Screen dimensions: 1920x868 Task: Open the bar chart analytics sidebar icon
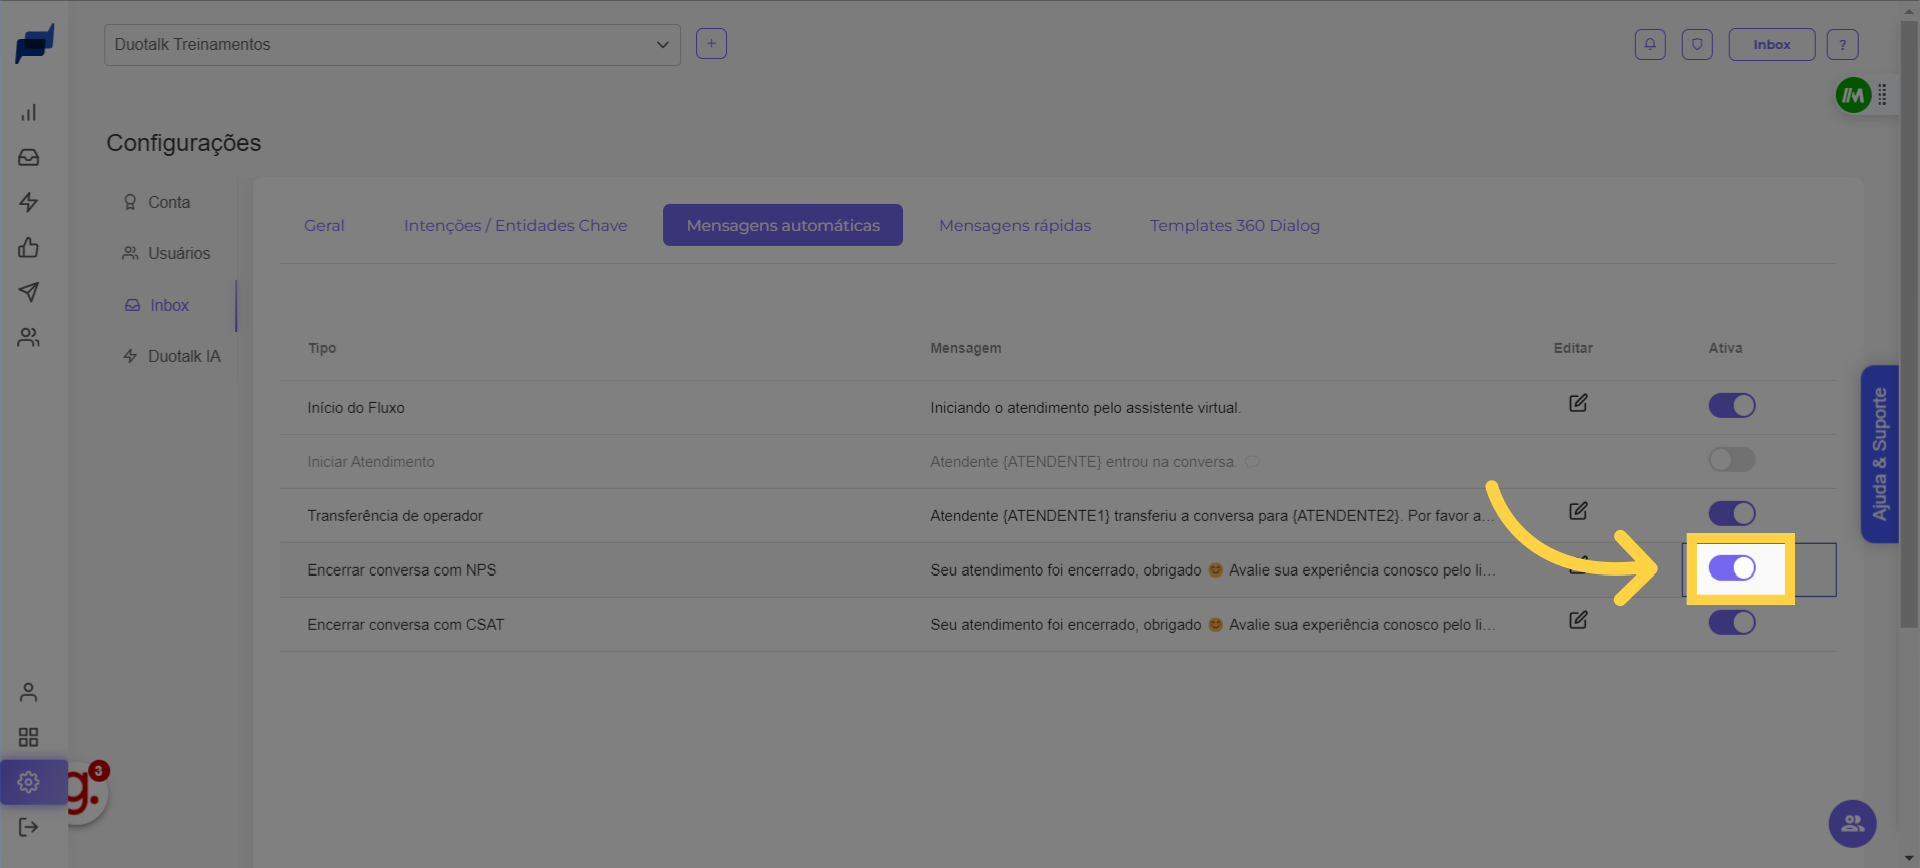28,112
